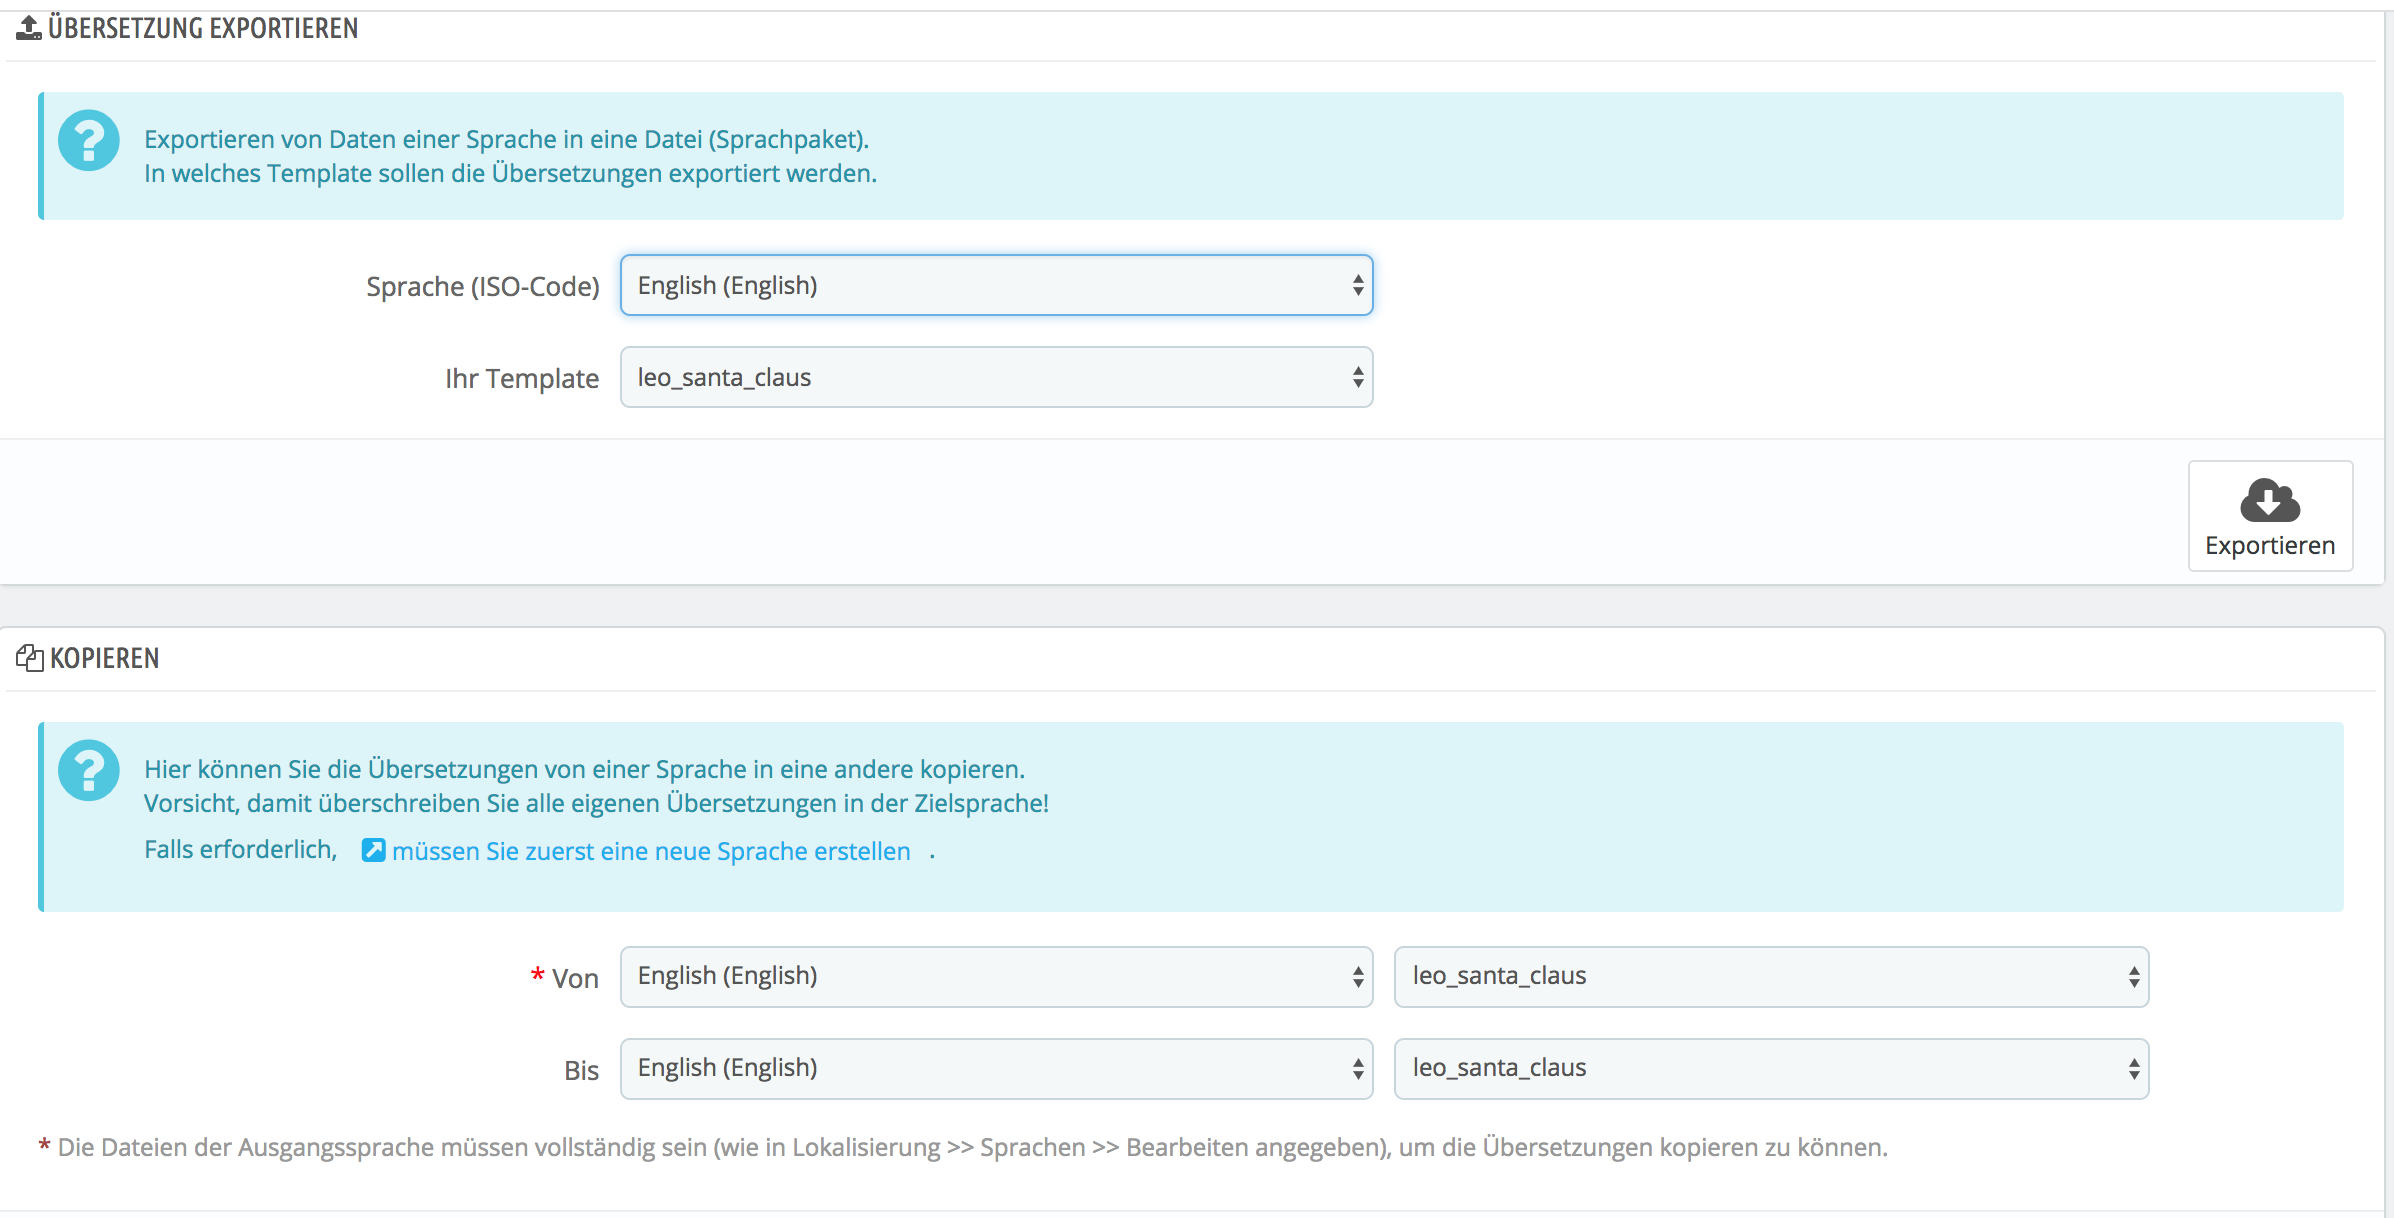Viewport: 2394px width, 1218px height.
Task: Click the Kopieren copy icon
Action: pyautogui.click(x=29, y=658)
